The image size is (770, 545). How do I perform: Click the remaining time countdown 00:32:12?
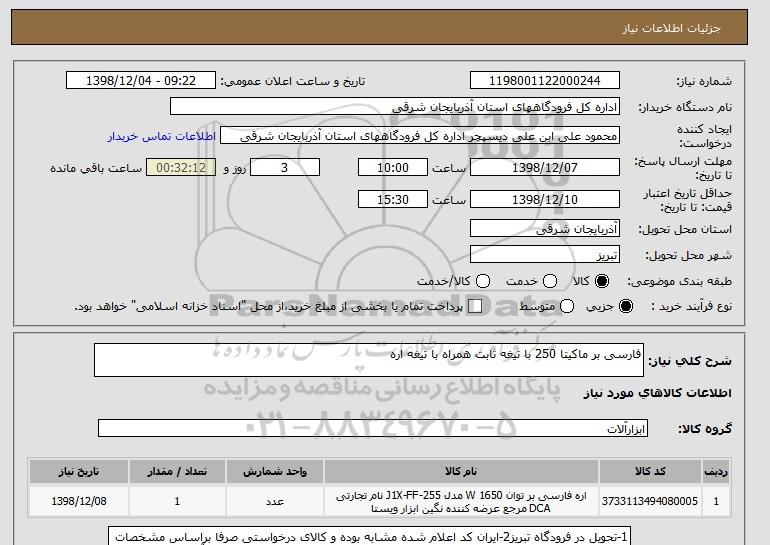[181, 167]
